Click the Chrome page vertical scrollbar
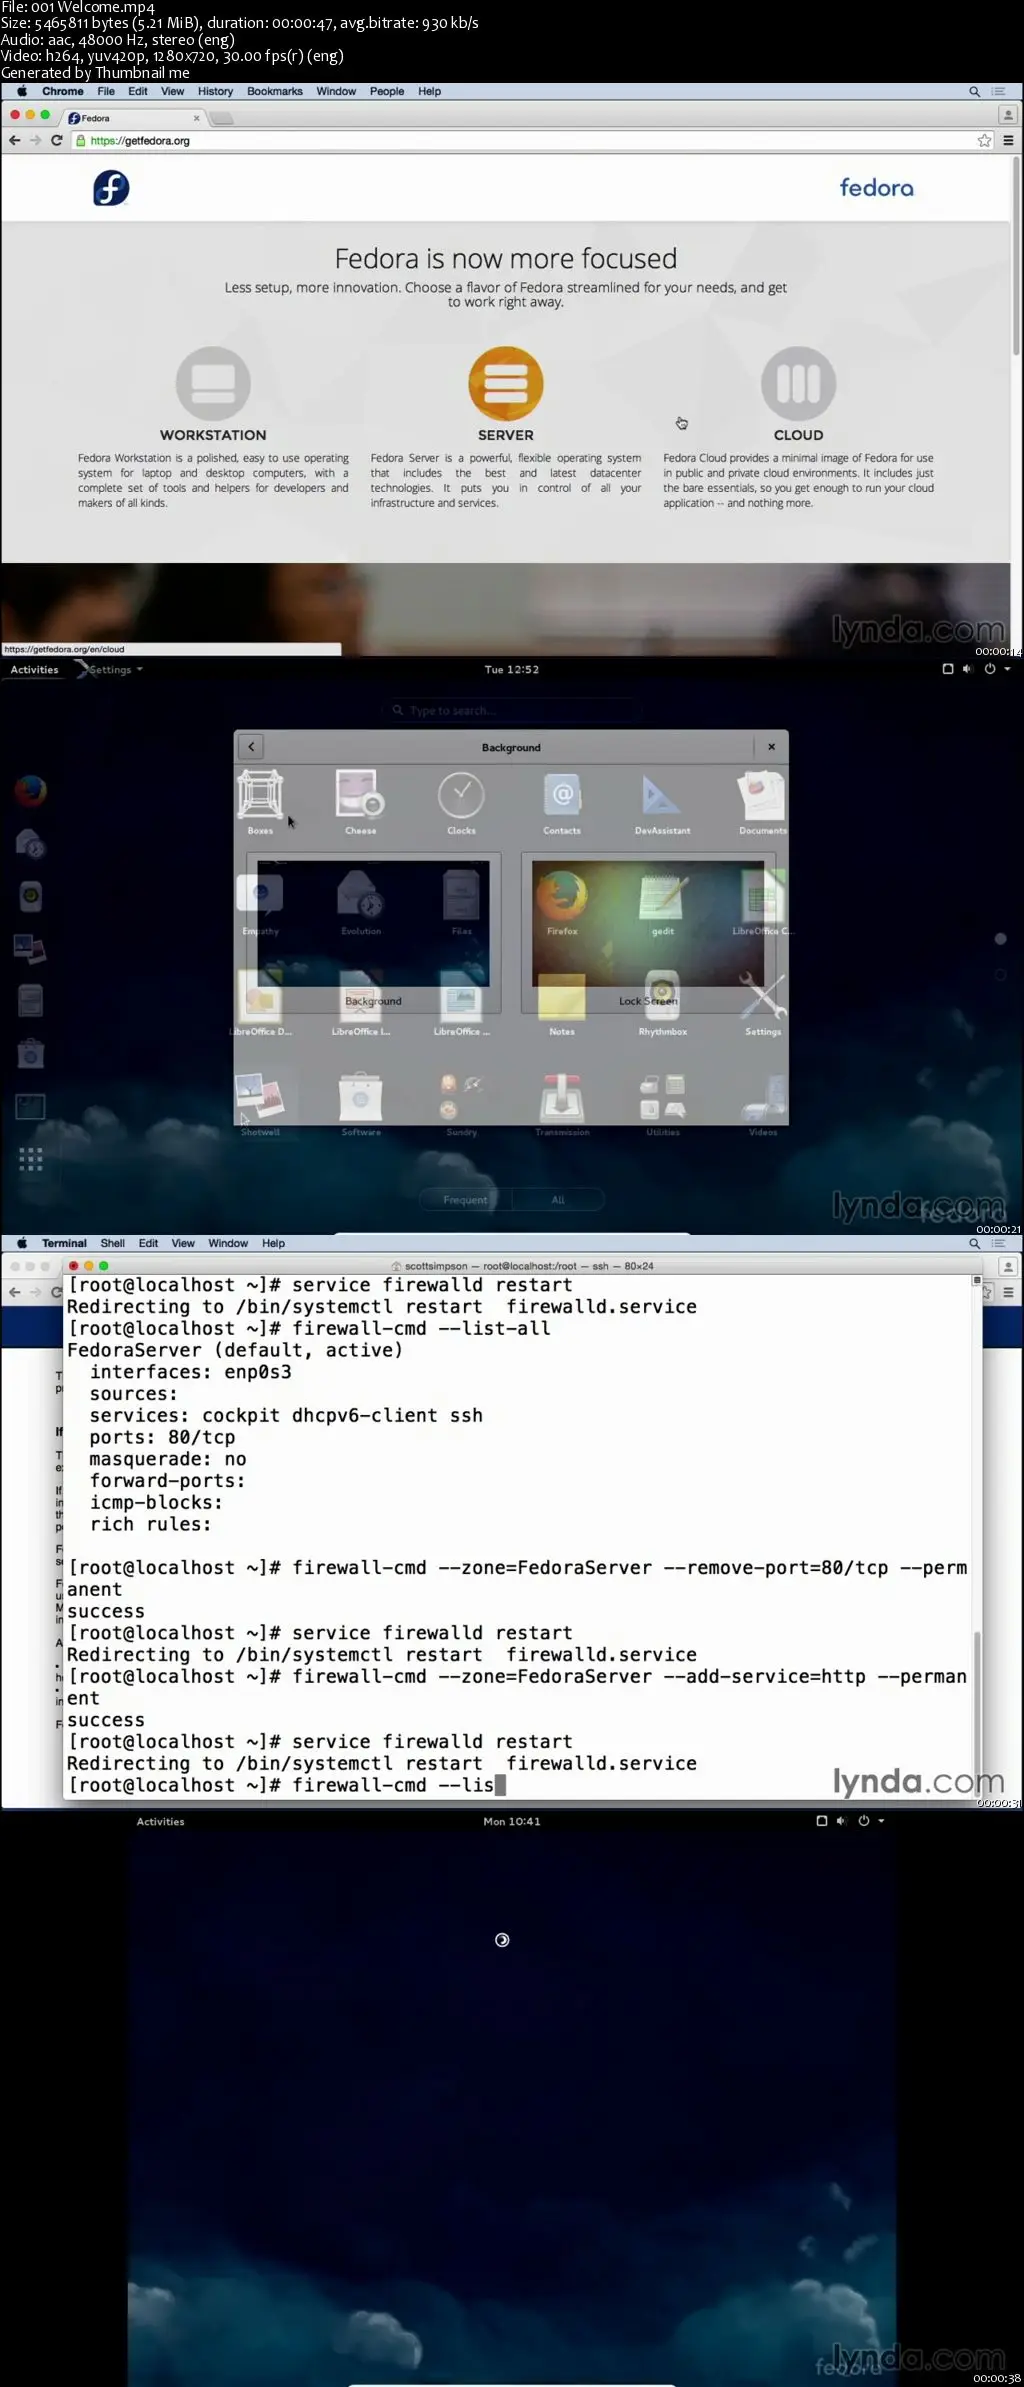This screenshot has width=1024, height=2387. pyautogui.click(x=1016, y=256)
